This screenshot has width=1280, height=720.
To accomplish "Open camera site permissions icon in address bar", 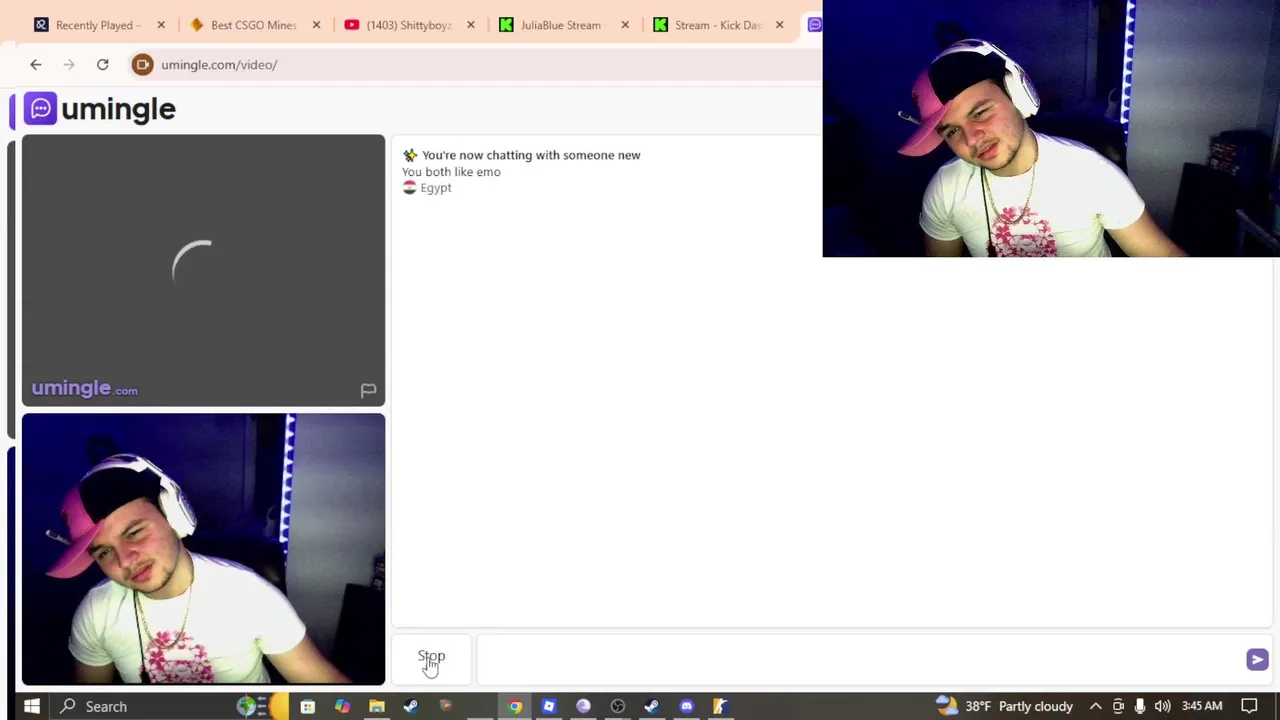I will pyautogui.click(x=143, y=65).
